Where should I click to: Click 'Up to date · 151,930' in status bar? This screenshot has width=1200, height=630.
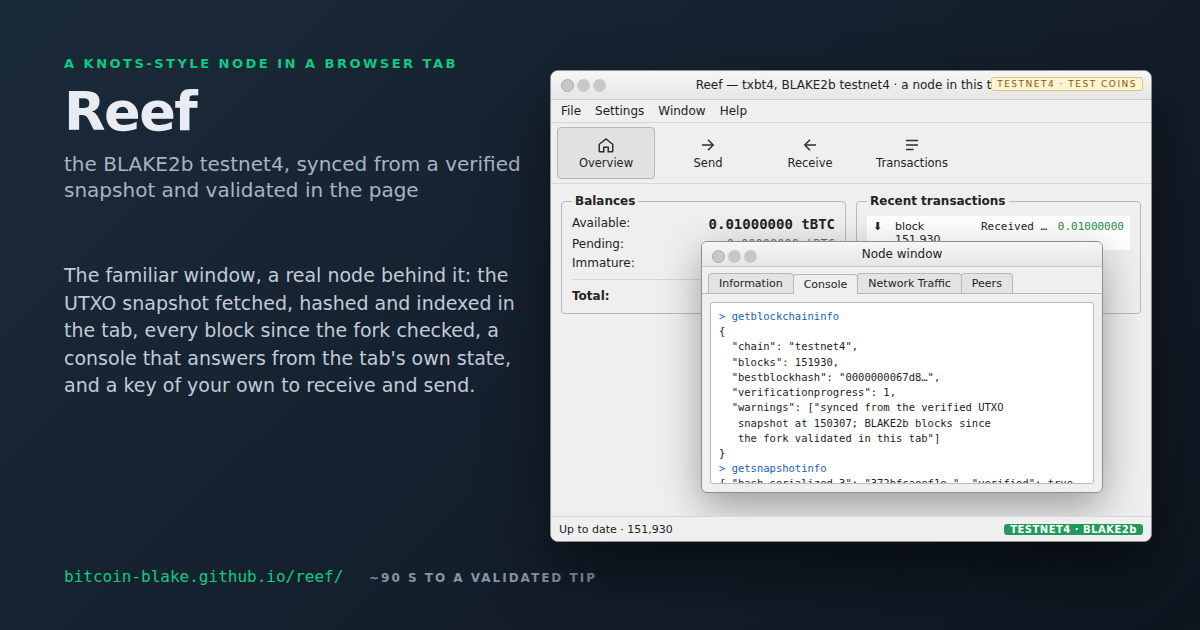pyautogui.click(x=616, y=529)
